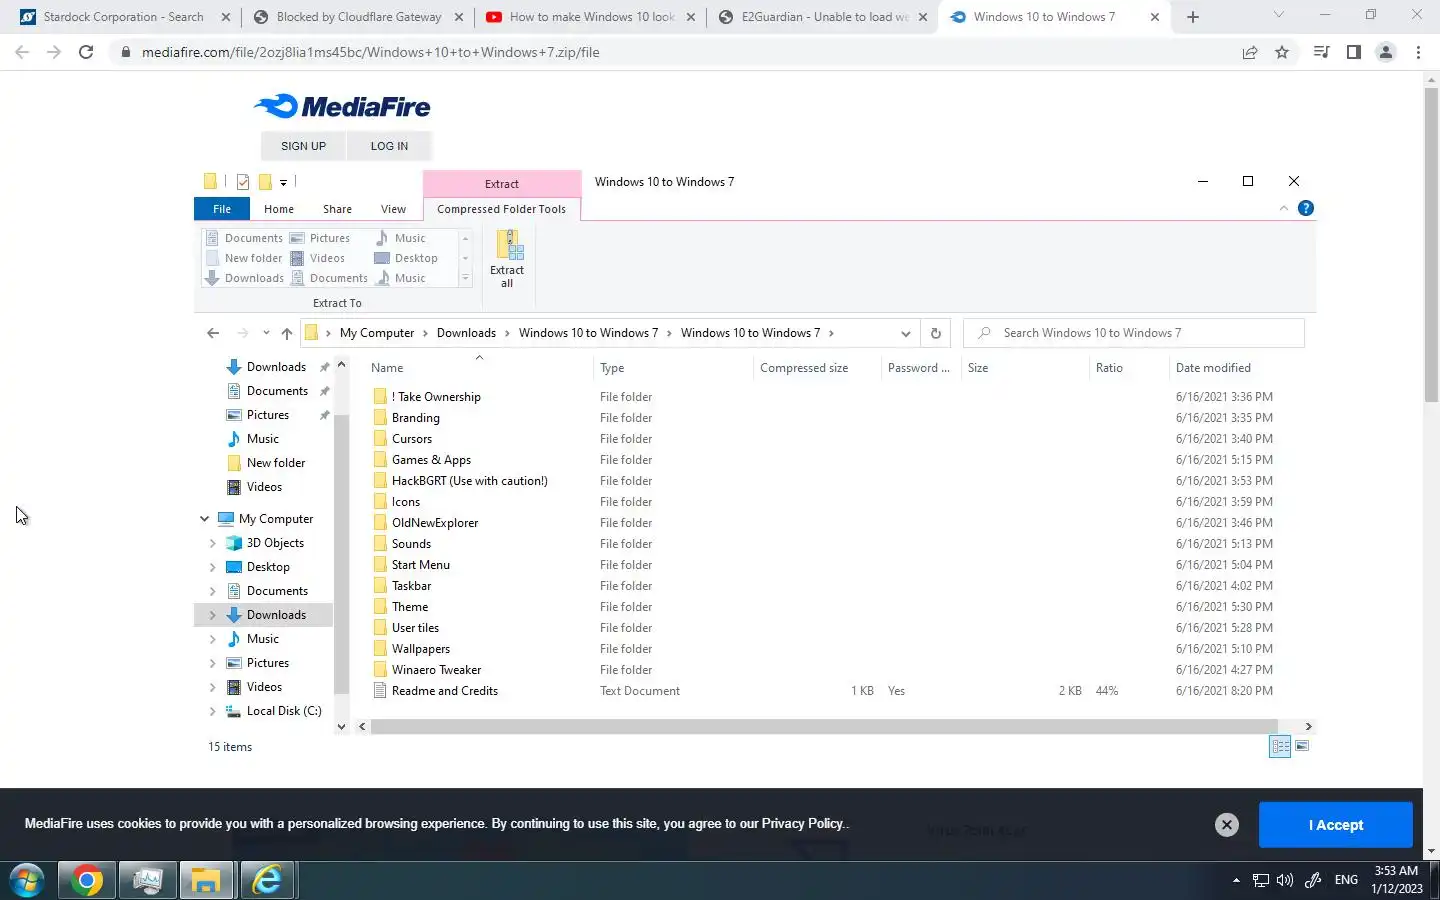Switch to How to make Windows 10 tab
The image size is (1440, 900).
[591, 17]
